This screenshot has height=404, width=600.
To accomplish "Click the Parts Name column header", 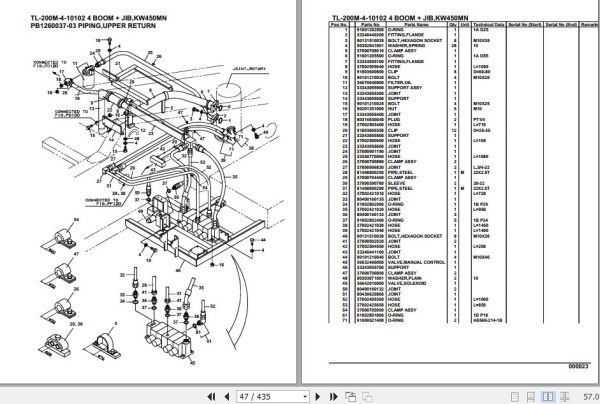I will [417, 24].
